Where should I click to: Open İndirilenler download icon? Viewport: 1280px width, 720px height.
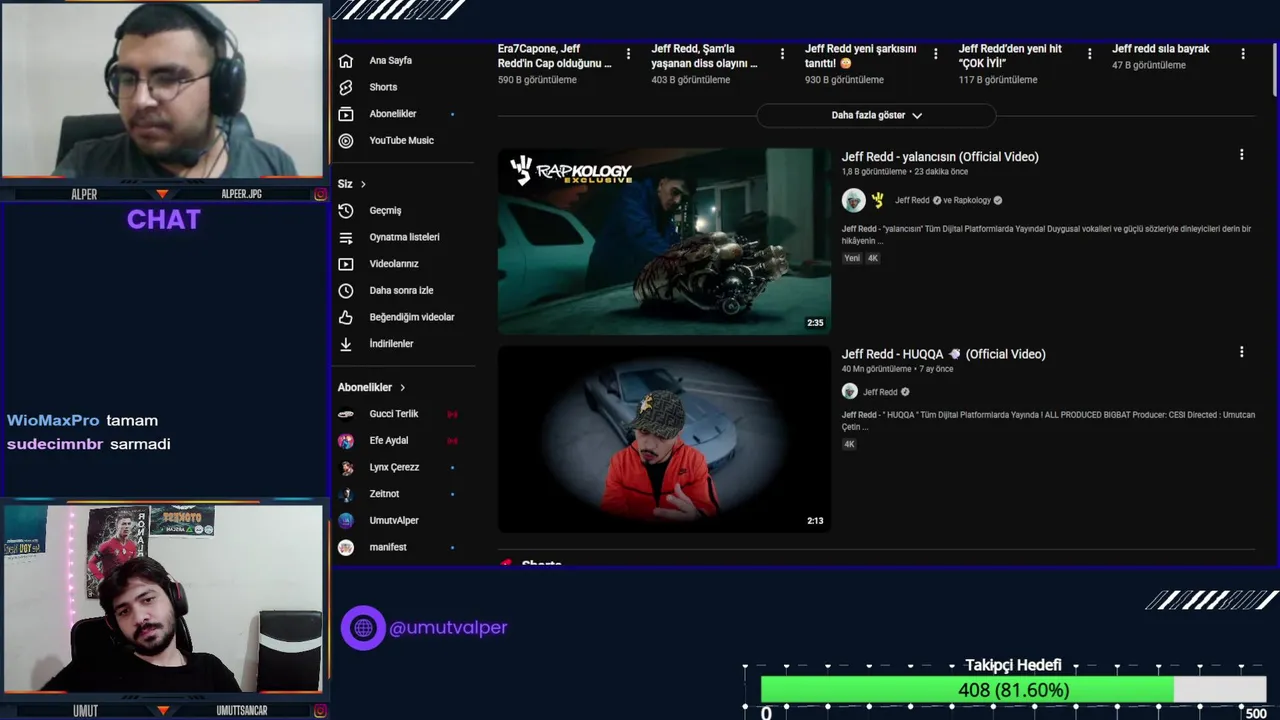pos(346,344)
